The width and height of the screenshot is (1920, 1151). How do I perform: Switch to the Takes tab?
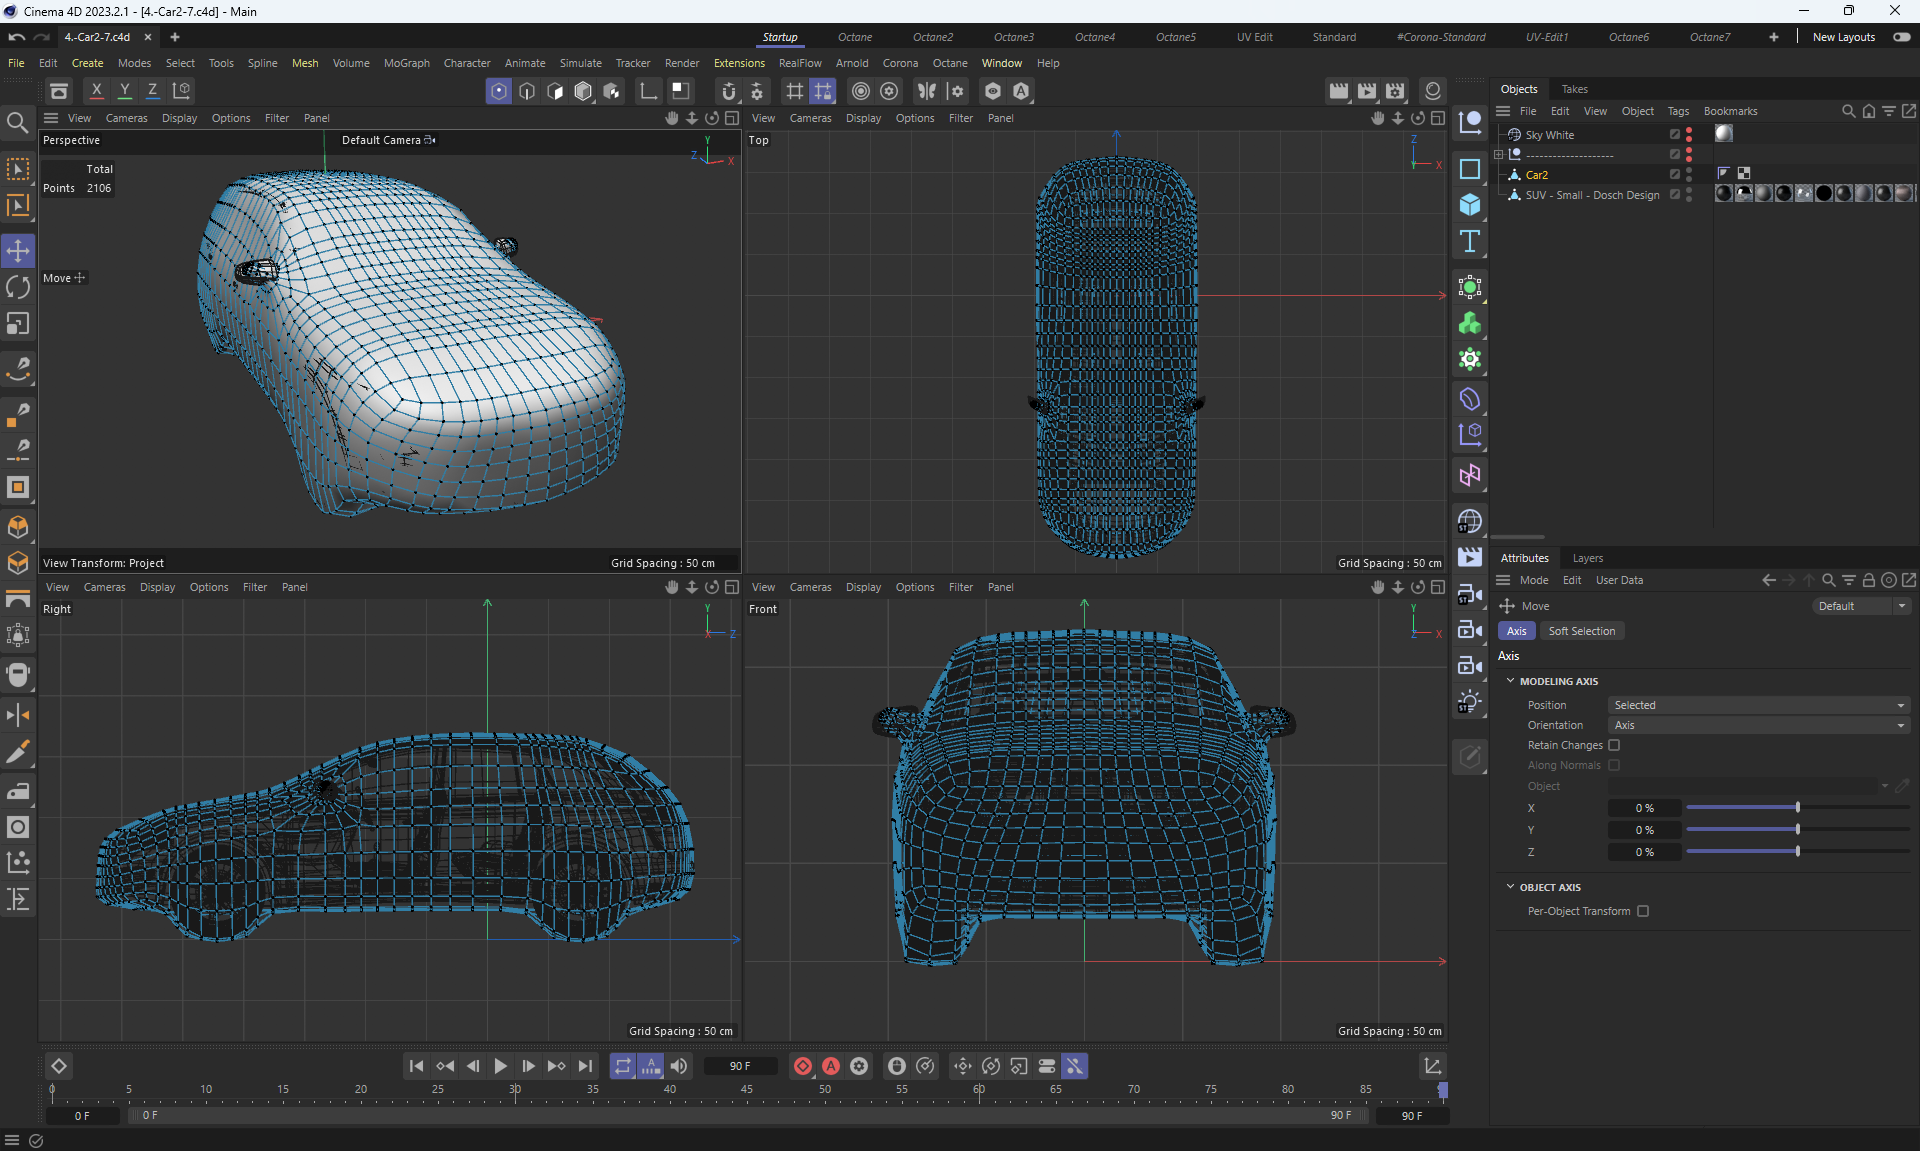click(1574, 89)
